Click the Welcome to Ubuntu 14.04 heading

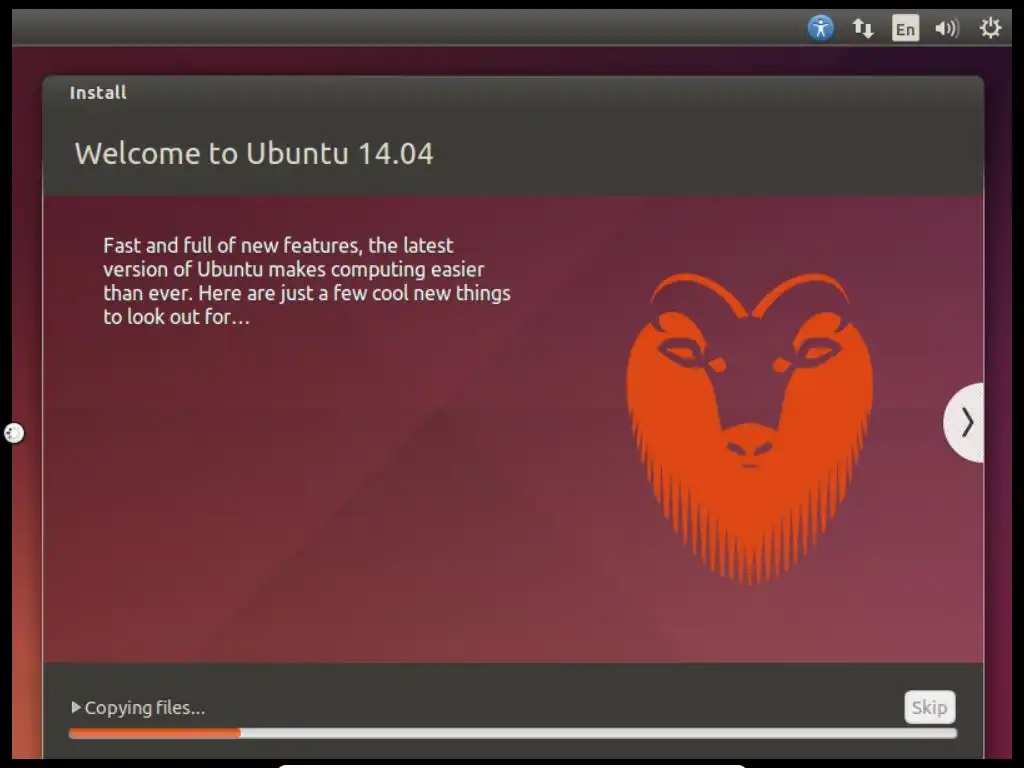(x=254, y=153)
